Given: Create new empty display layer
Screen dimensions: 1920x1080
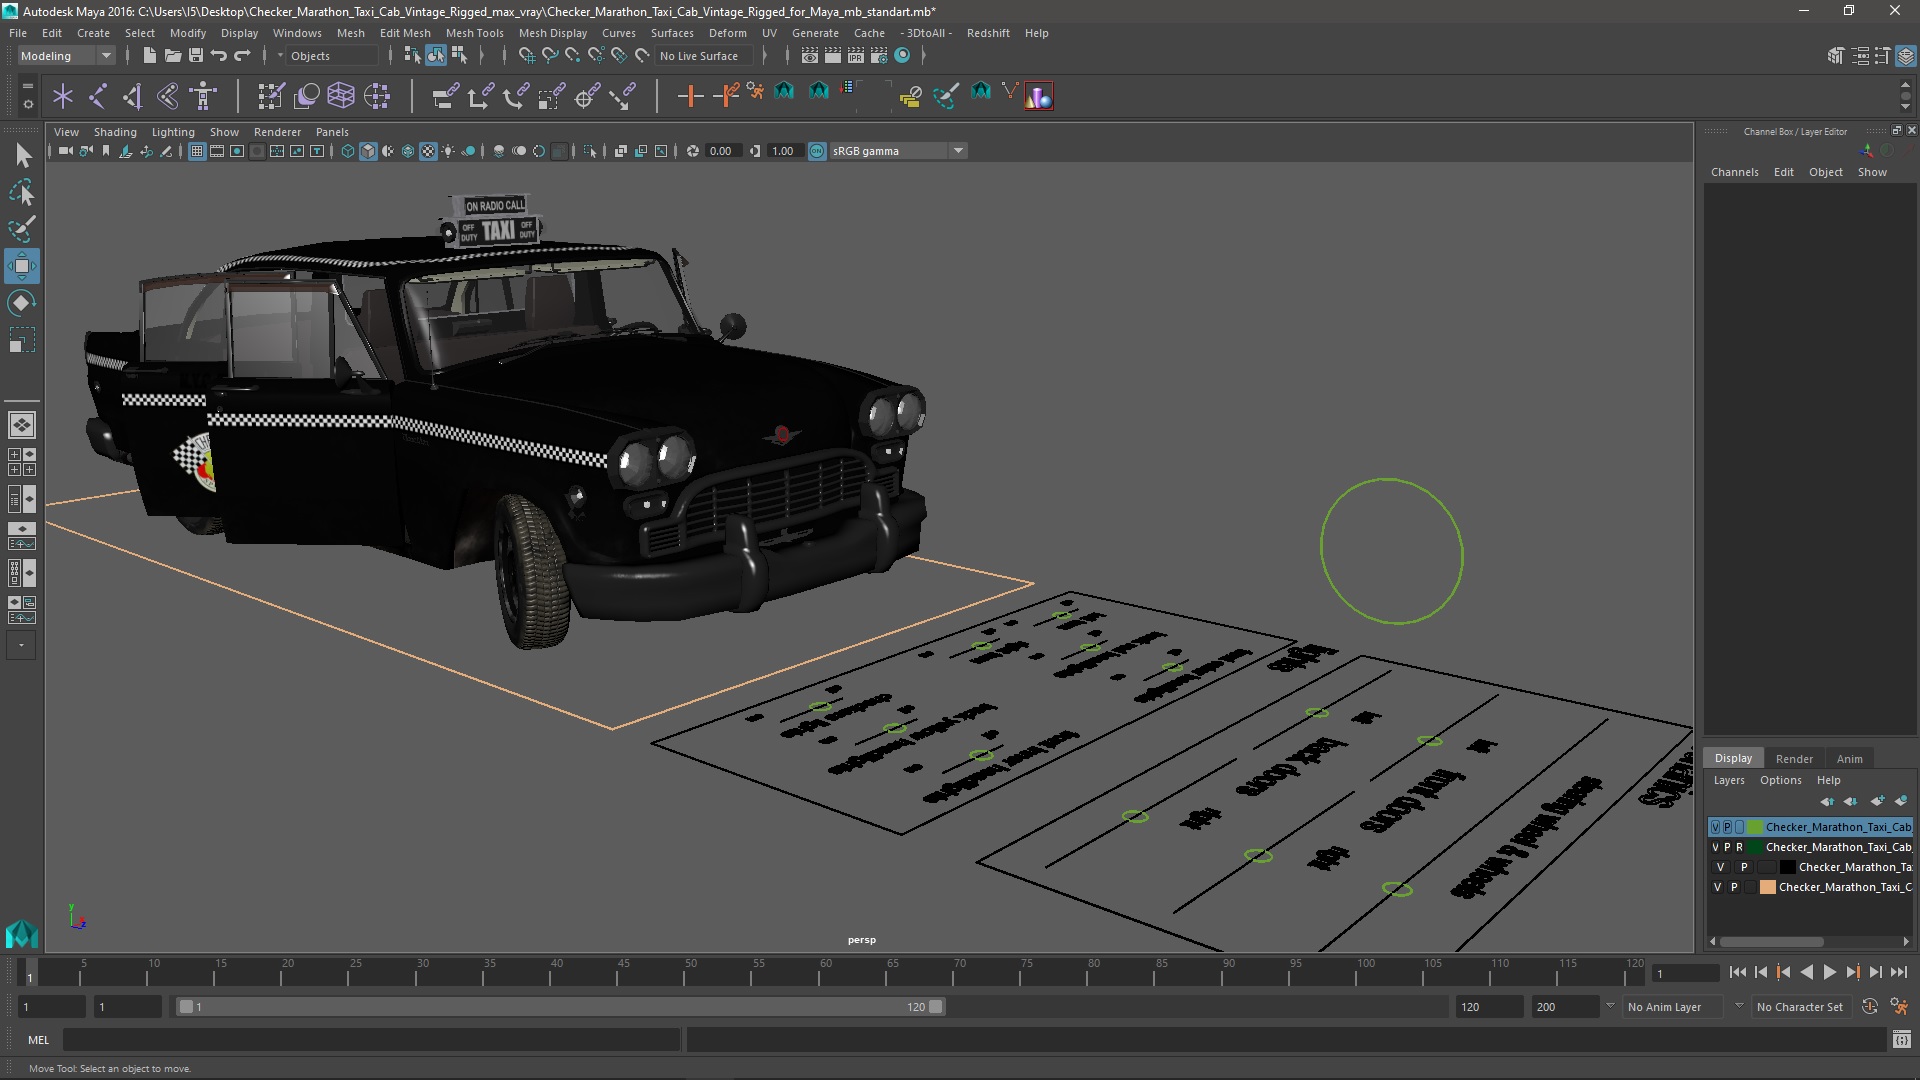Looking at the screenshot, I should click(x=1877, y=801).
